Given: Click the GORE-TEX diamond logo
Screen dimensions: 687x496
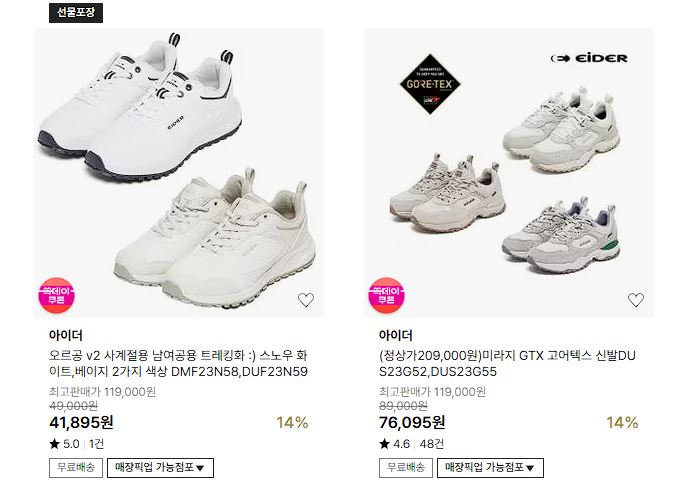Looking at the screenshot, I should (x=430, y=84).
